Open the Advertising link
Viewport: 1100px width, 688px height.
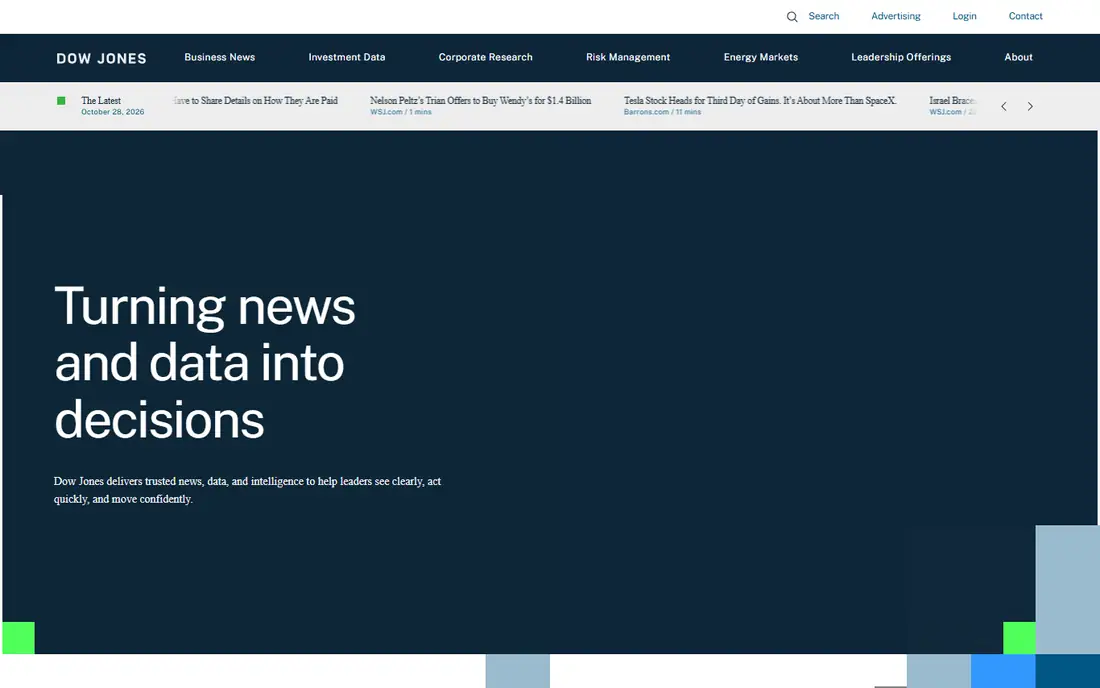pos(896,16)
